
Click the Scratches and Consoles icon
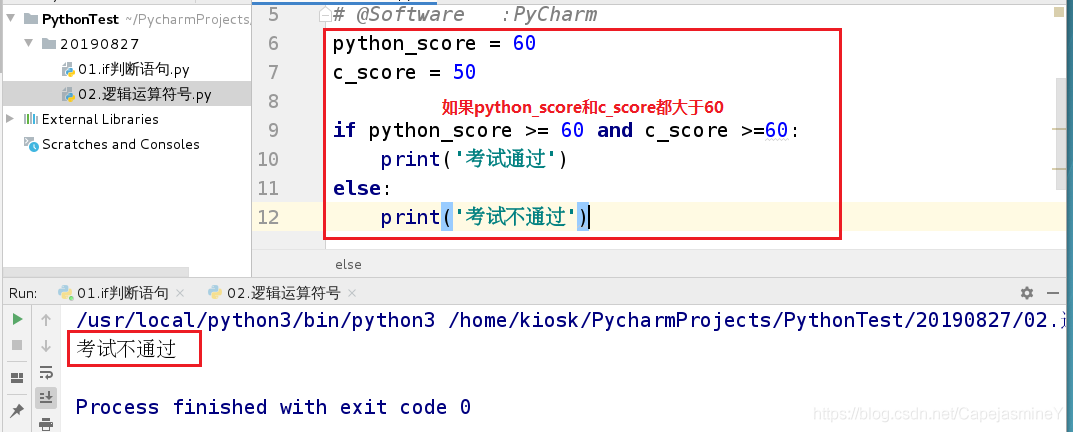31,144
